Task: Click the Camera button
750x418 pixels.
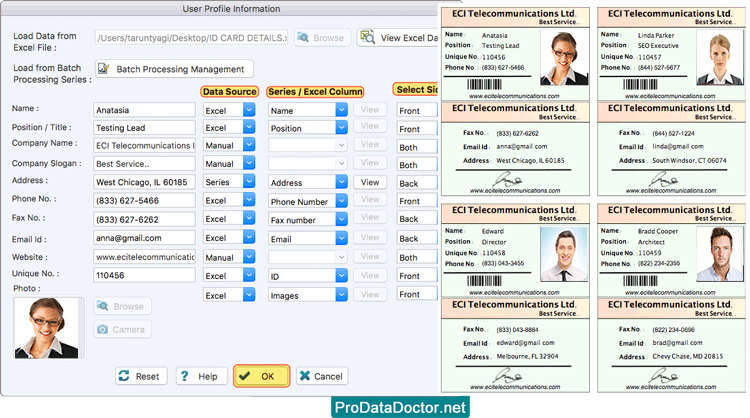Action: tap(122, 330)
